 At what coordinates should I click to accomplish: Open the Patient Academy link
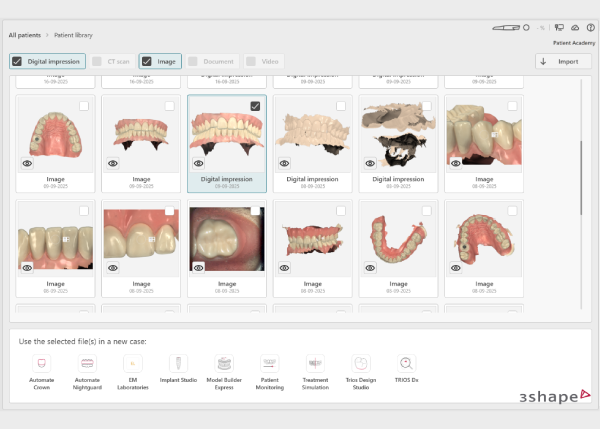point(574,43)
